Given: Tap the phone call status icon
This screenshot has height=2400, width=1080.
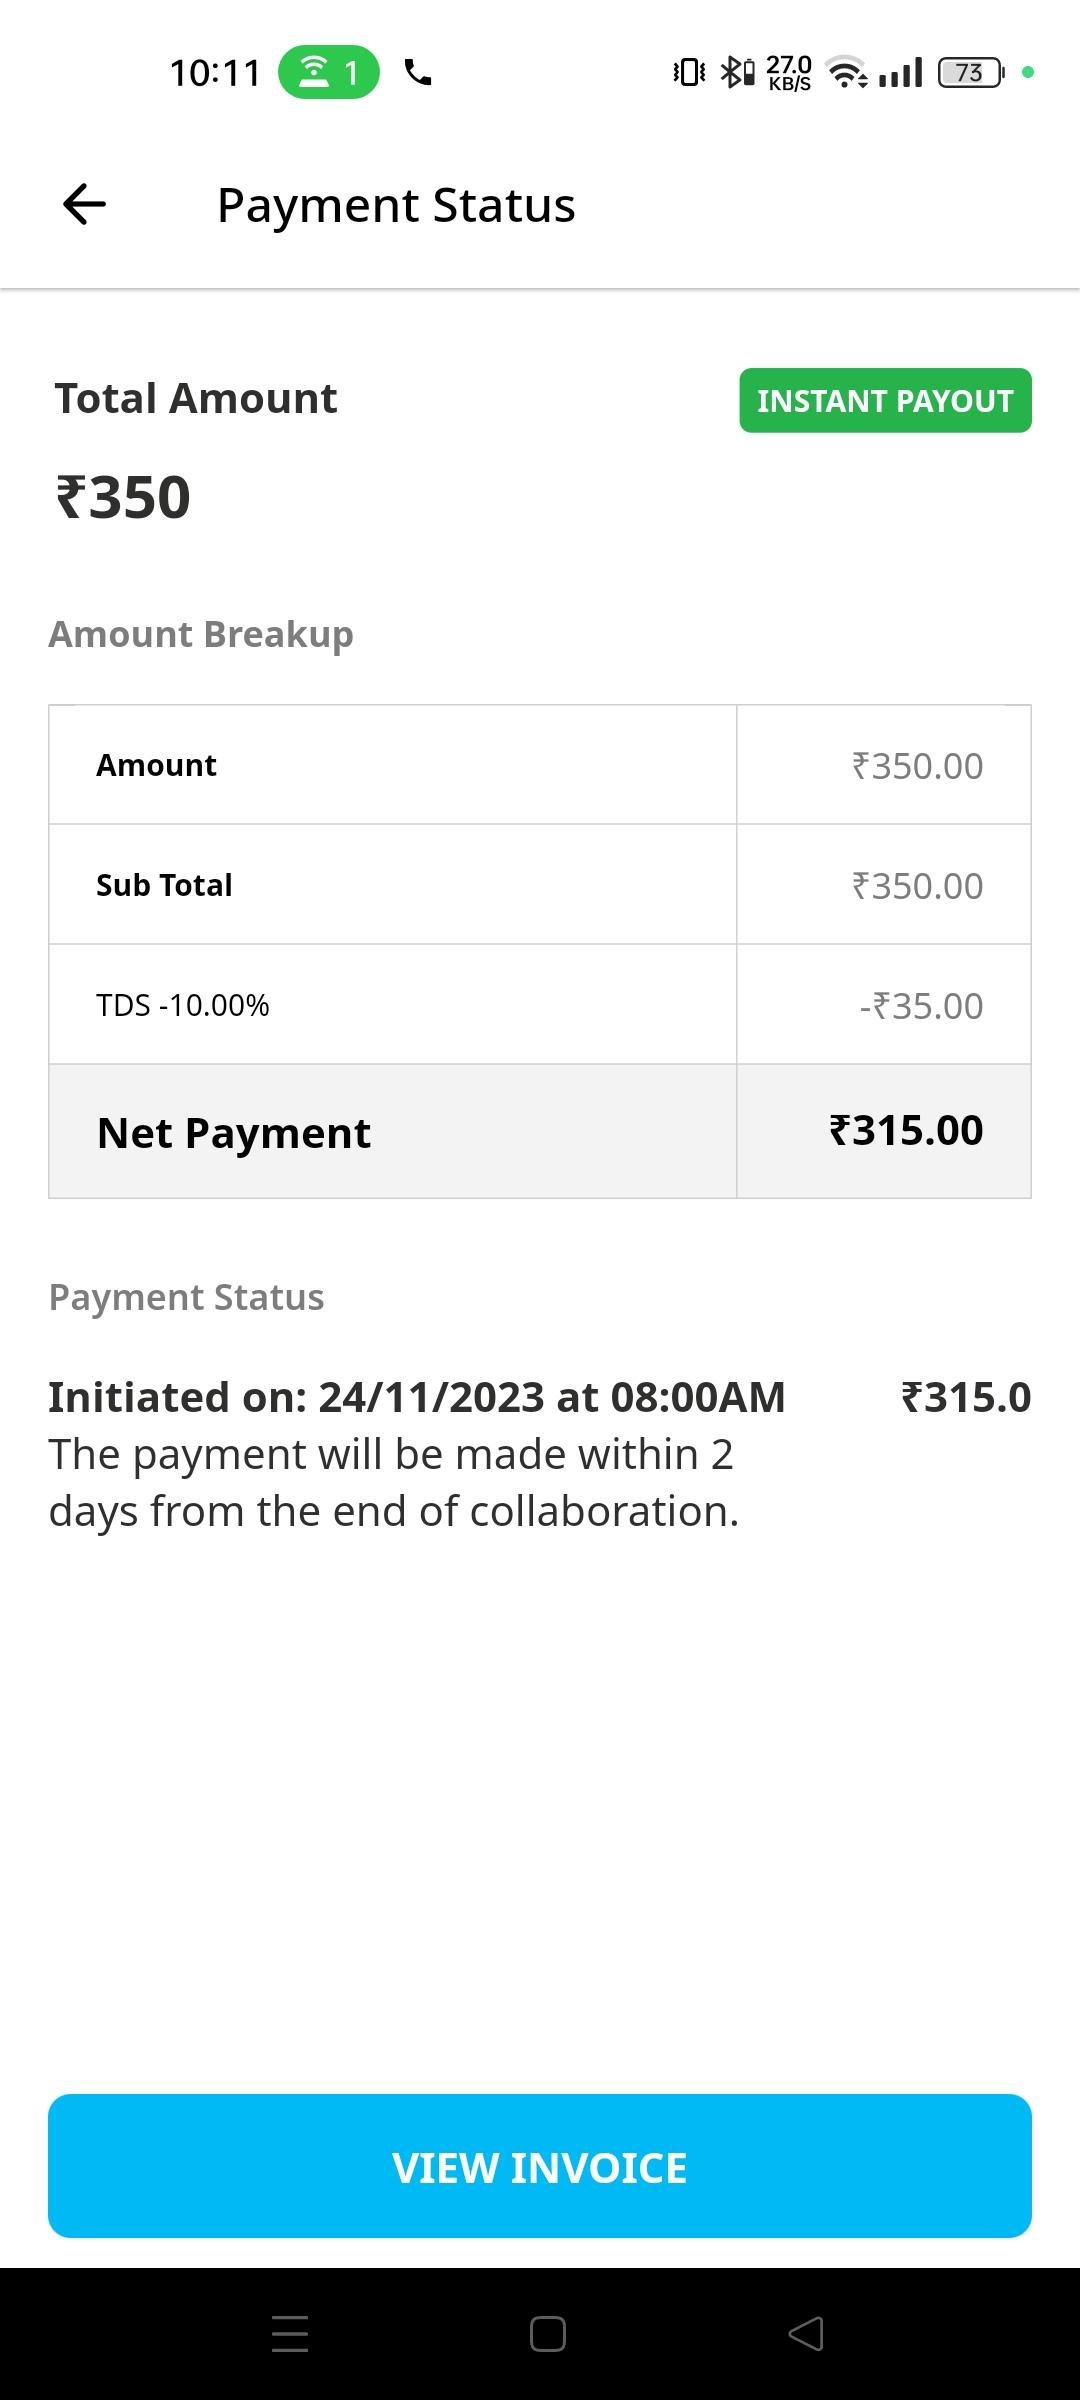Looking at the screenshot, I should (x=418, y=72).
